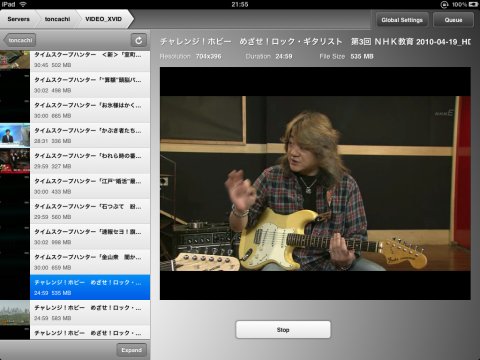Select the 29:59 327 MB video item
The width and height of the screenshot is (480, 360).
[90, 161]
